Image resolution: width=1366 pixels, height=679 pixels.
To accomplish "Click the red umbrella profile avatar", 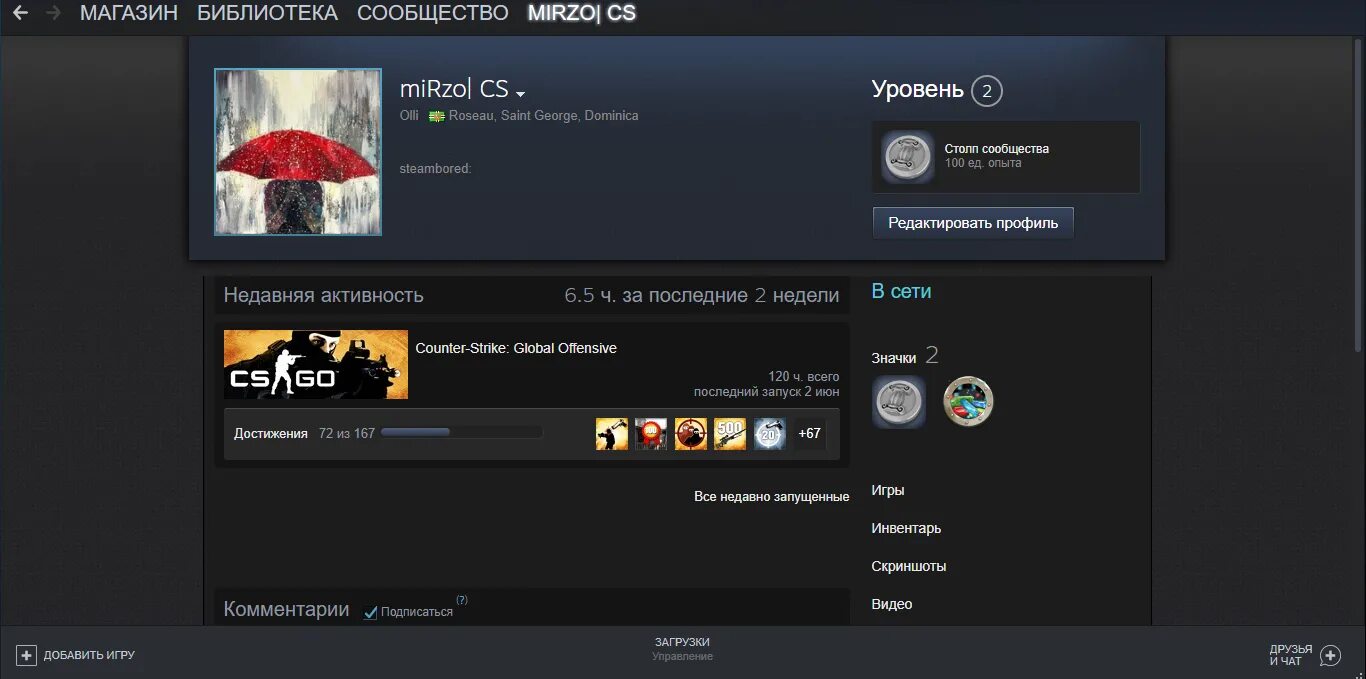I will [298, 152].
